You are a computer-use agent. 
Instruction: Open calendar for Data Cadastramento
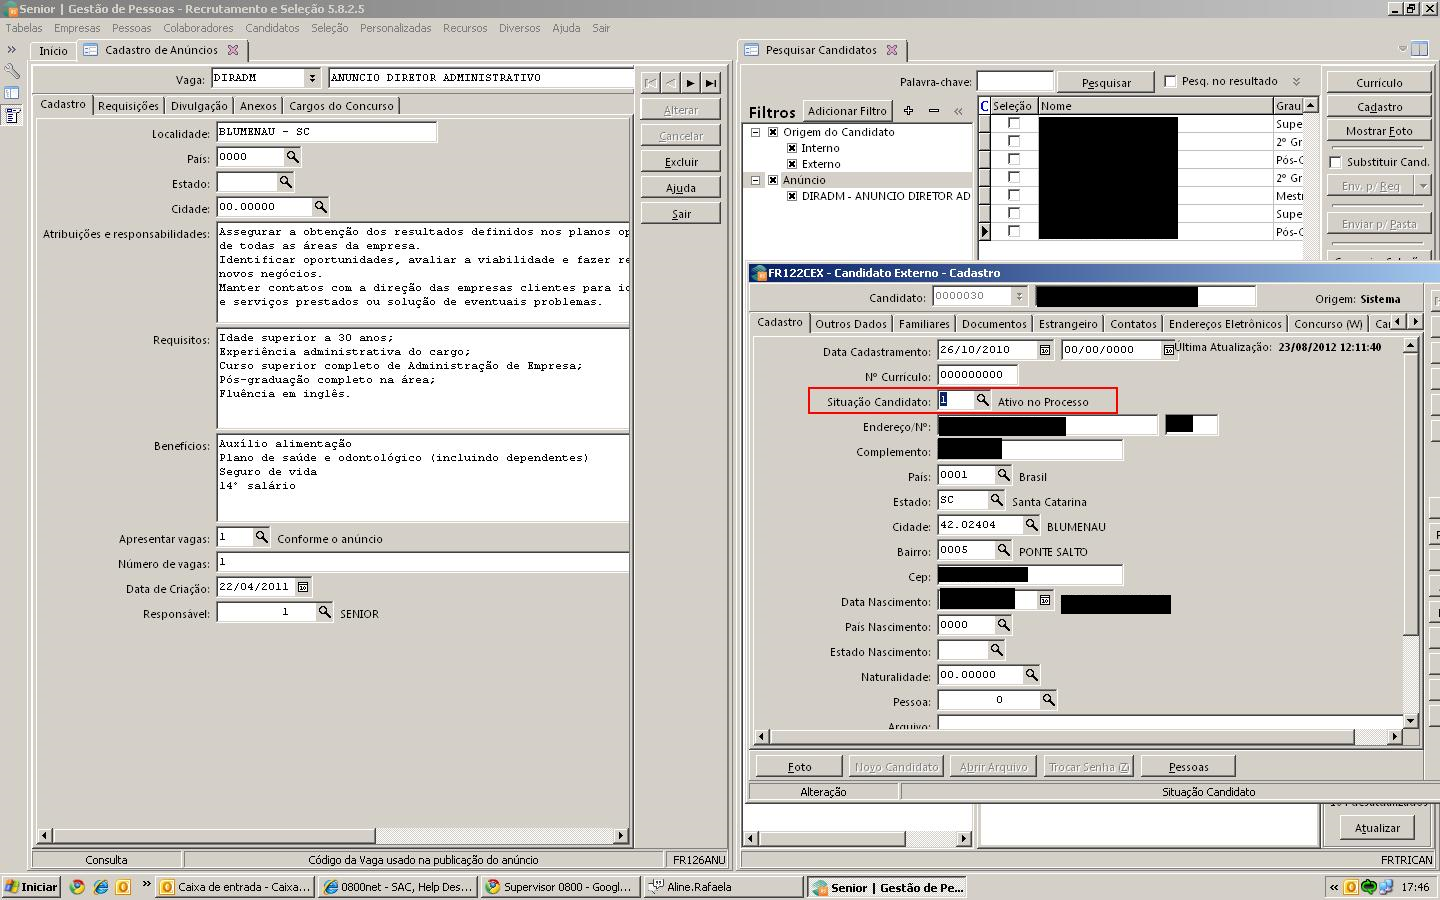tap(1045, 350)
